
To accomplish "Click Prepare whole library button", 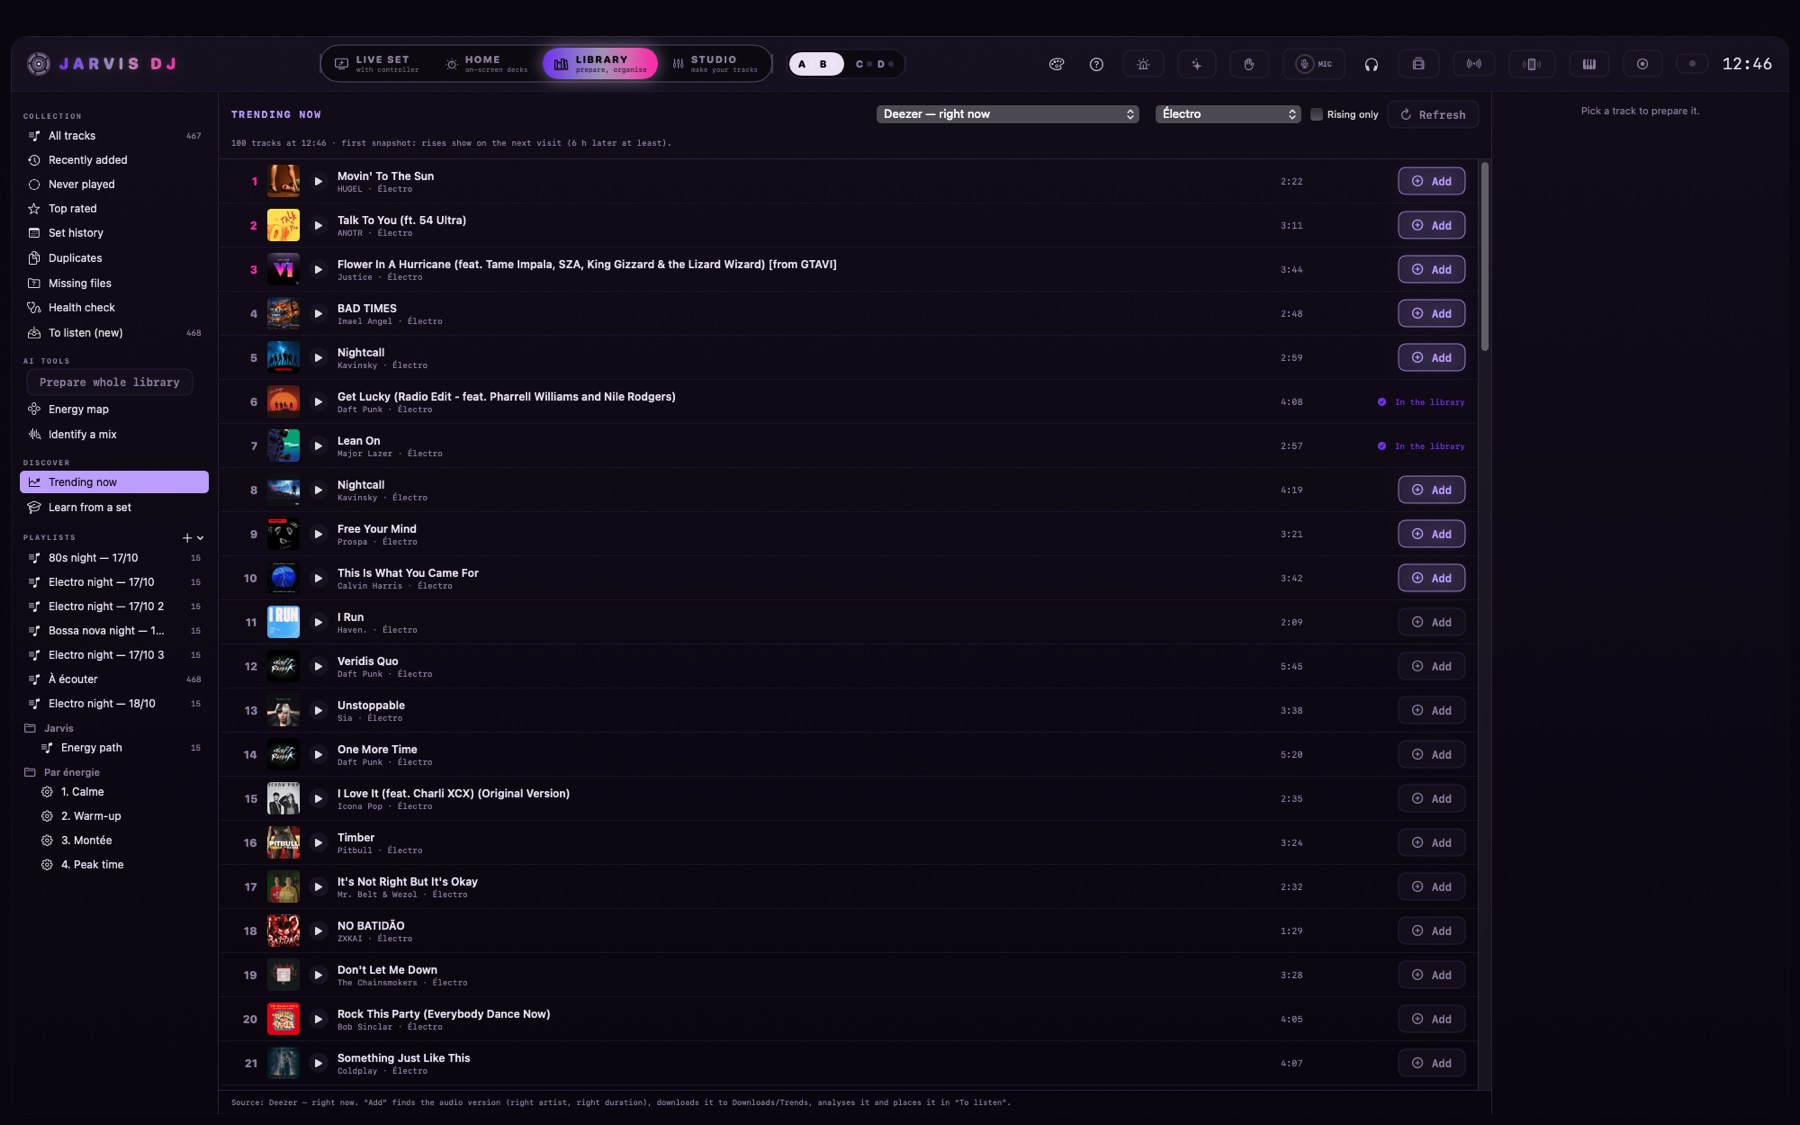I will click(109, 382).
